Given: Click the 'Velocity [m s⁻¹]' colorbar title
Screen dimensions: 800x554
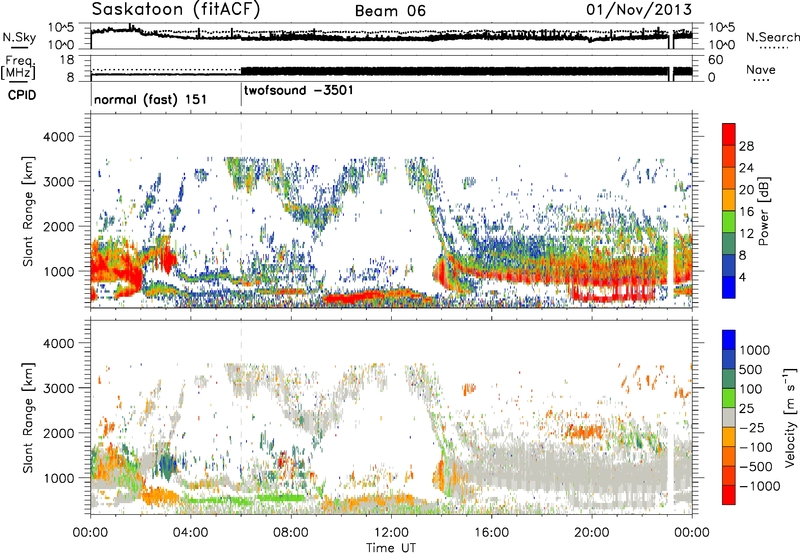Looking at the screenshot, I should 790,417.
